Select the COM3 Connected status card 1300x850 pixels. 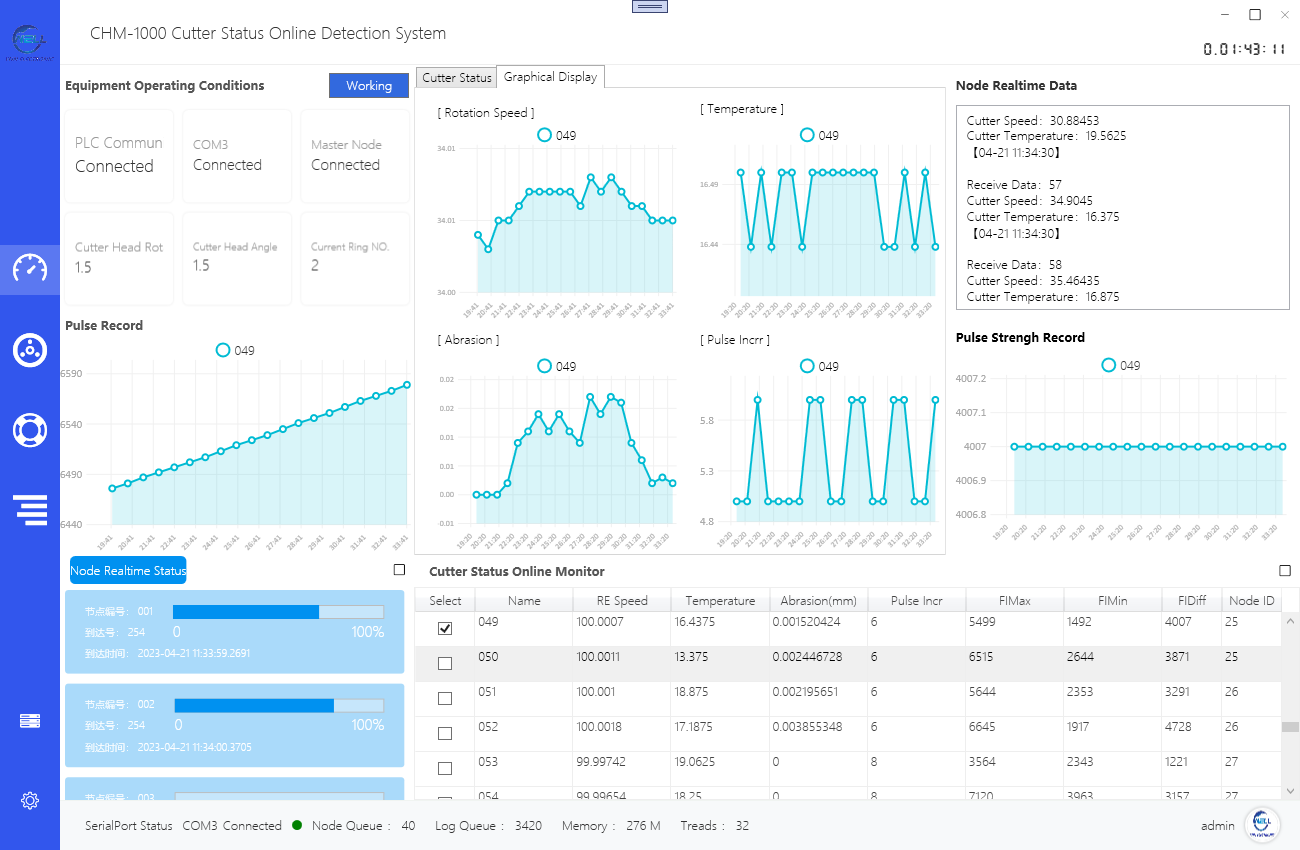coord(237,156)
